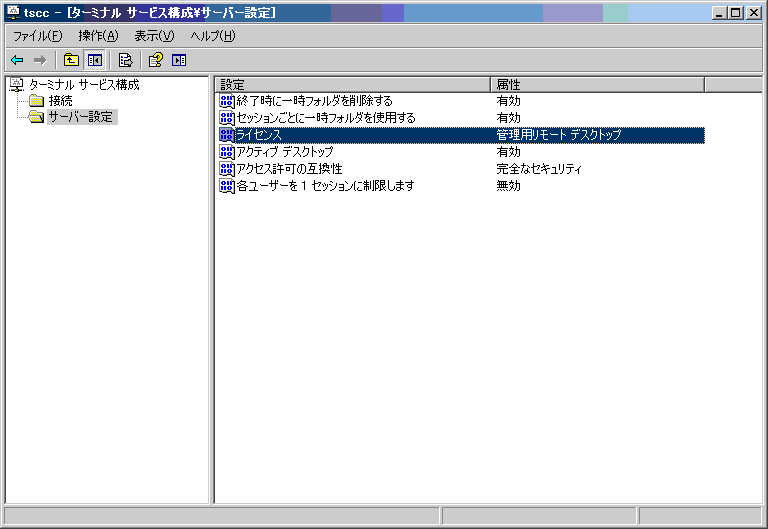Select the サーバー設定 tree node

(x=81, y=117)
